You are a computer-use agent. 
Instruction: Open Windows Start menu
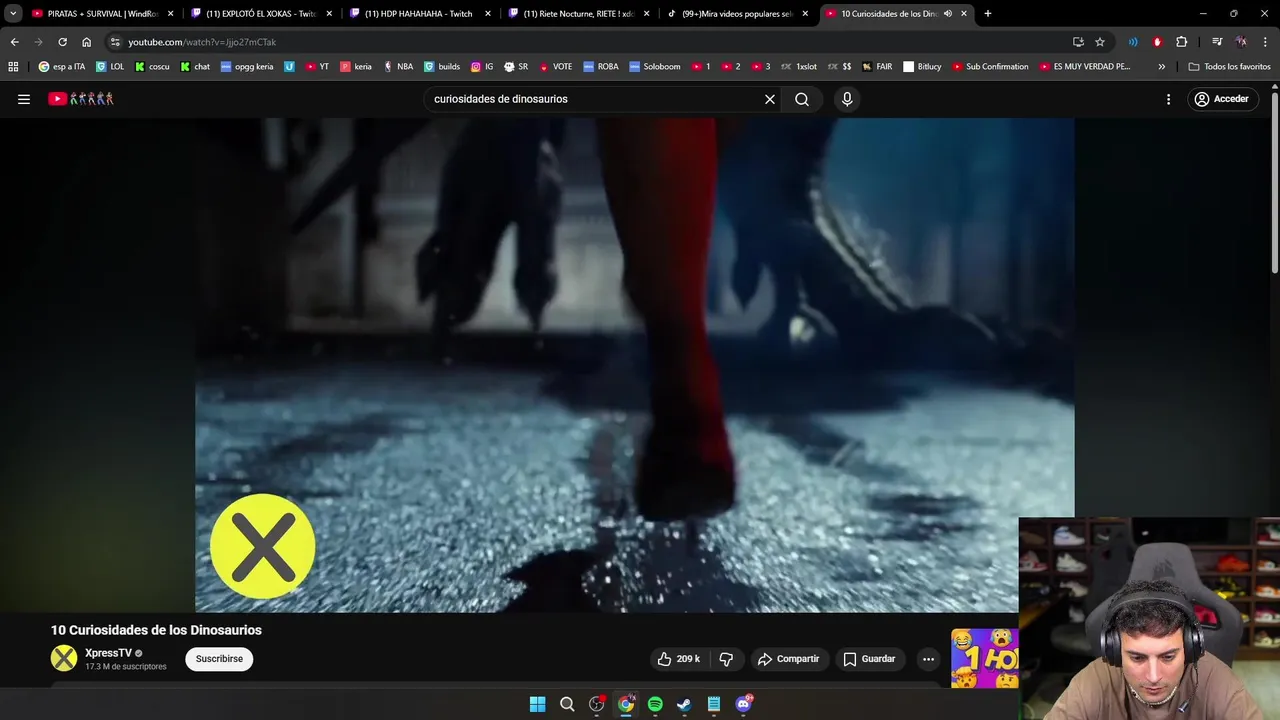tap(537, 704)
